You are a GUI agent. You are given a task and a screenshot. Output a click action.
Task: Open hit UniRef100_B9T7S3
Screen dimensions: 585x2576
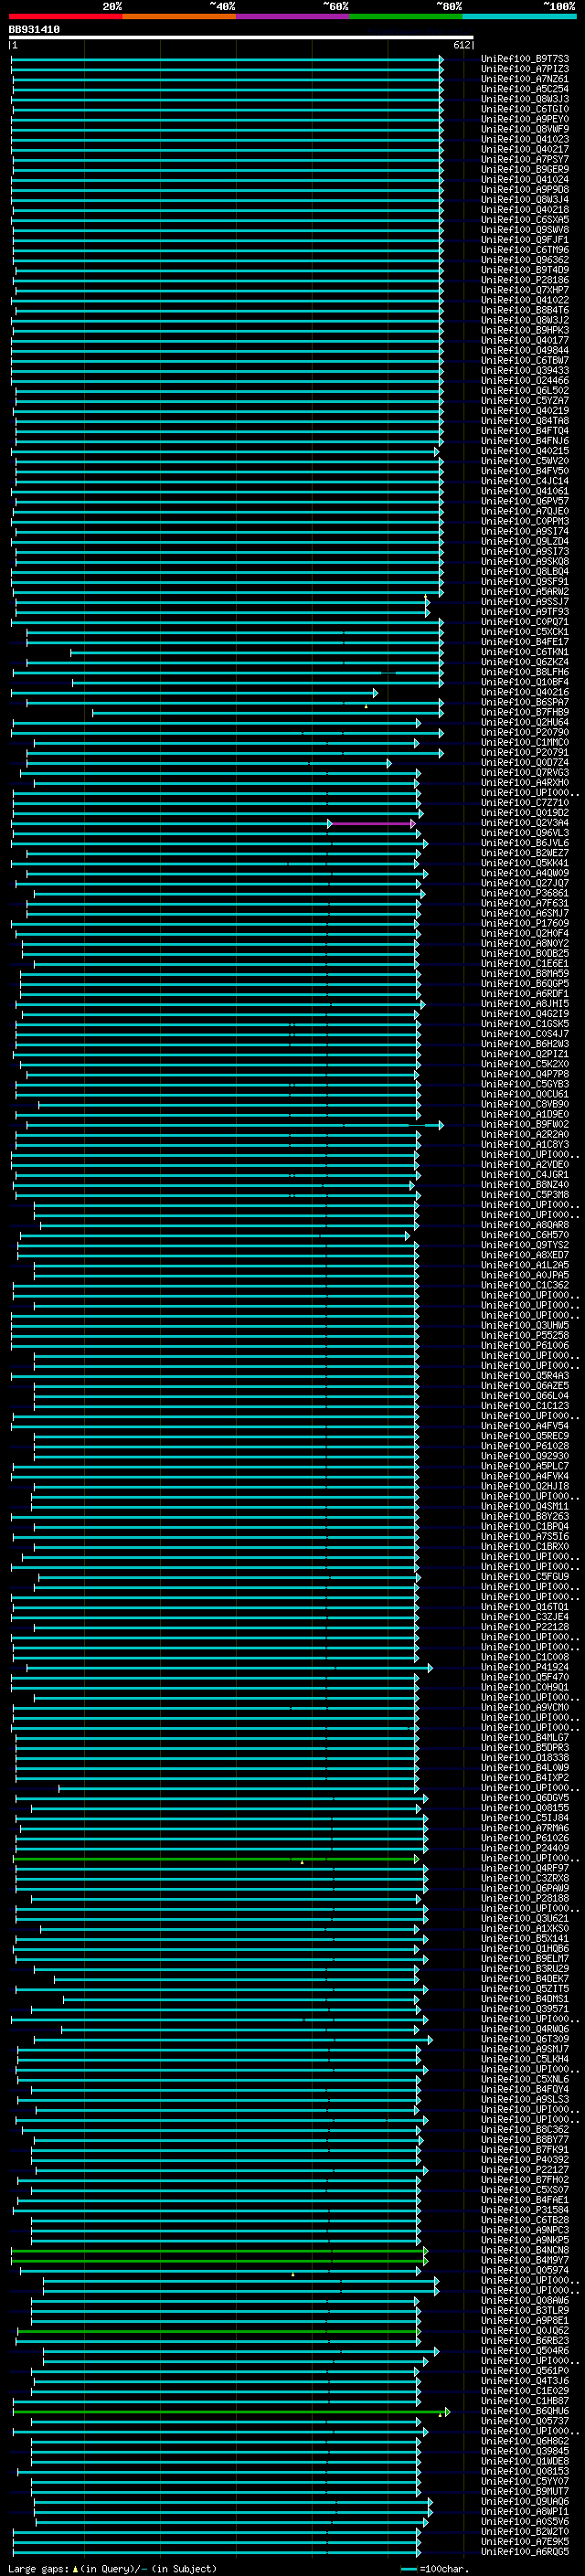(525, 59)
